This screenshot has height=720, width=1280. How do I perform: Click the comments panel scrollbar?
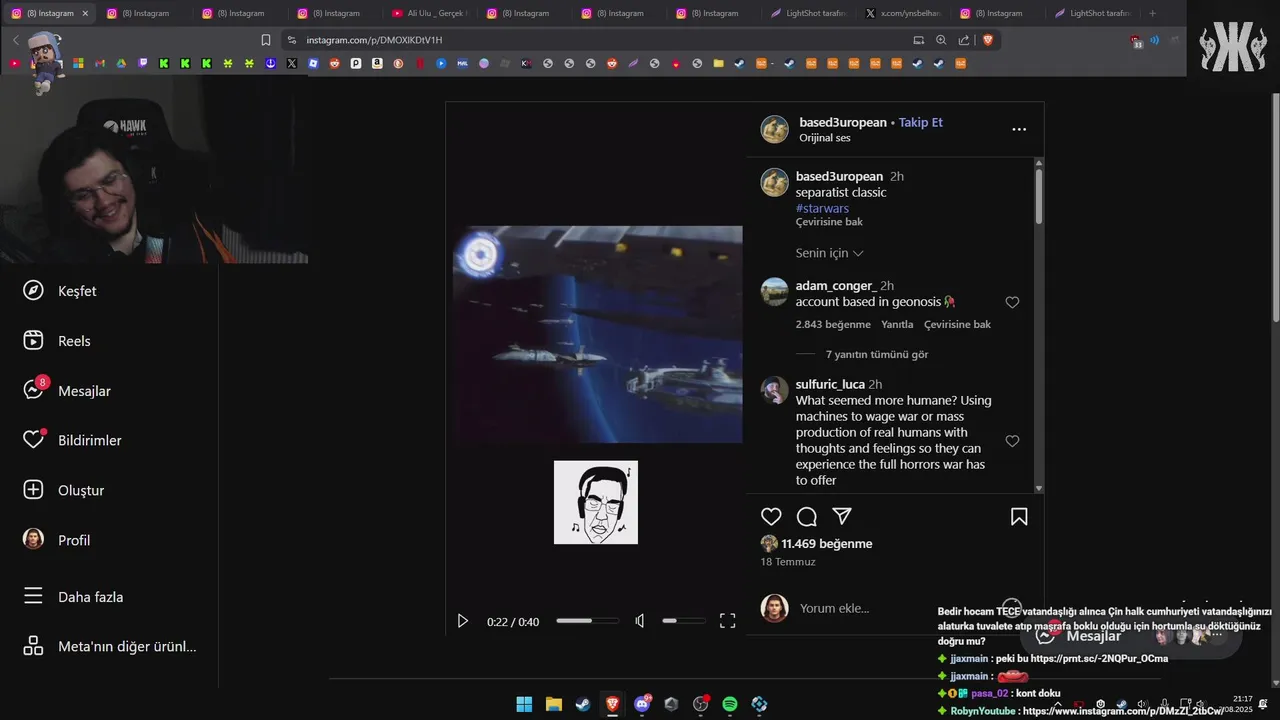[1039, 195]
